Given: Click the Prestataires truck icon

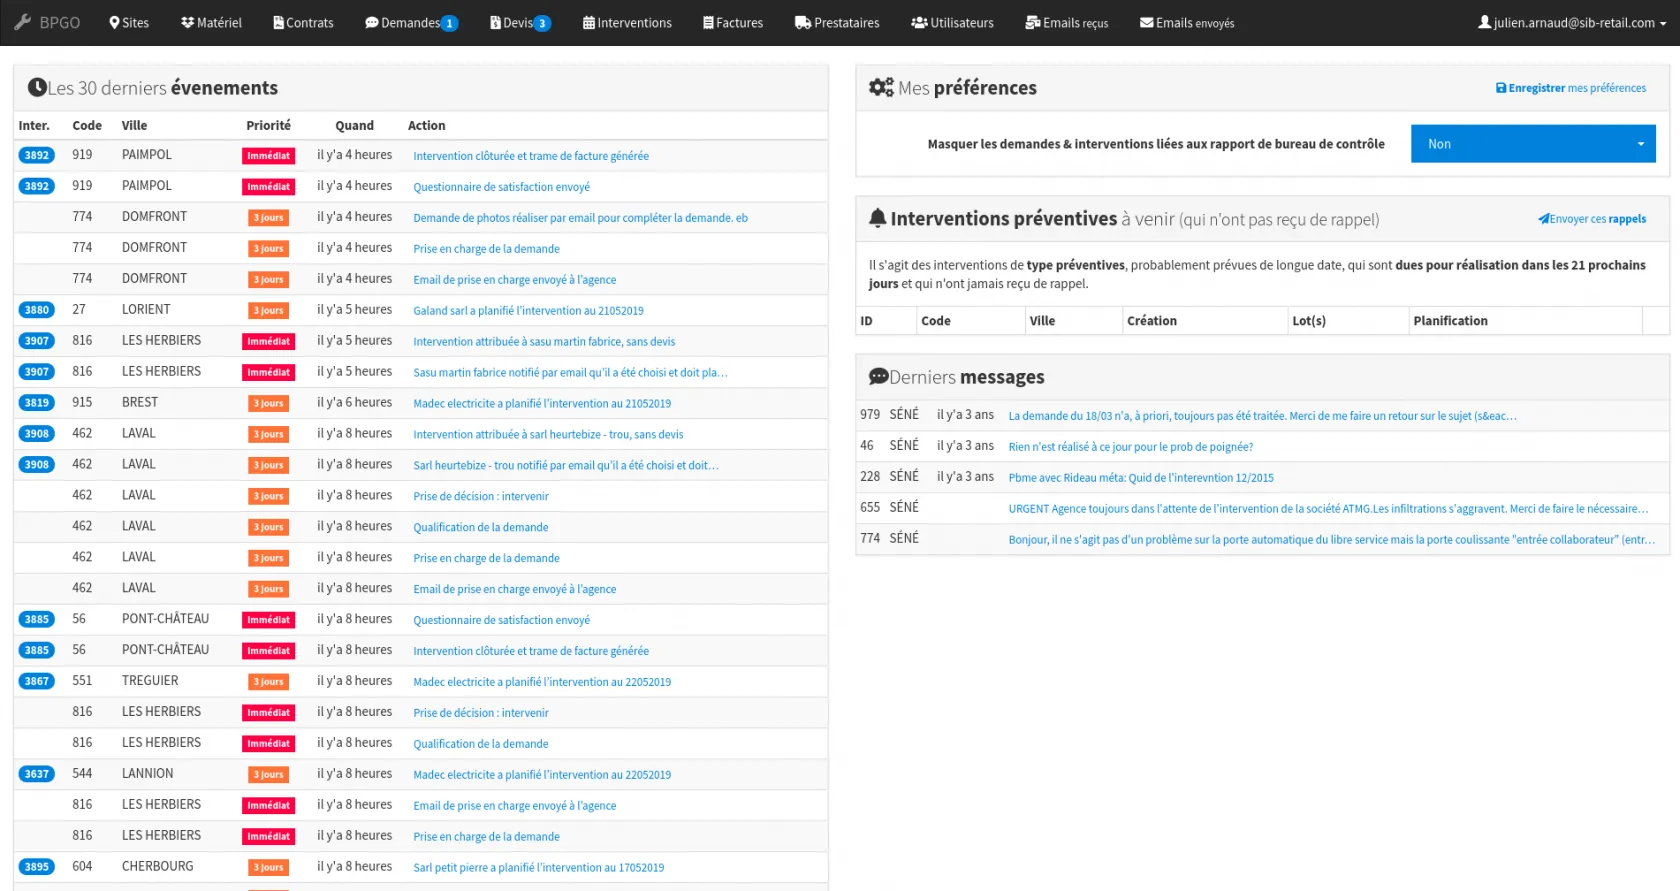Looking at the screenshot, I should click(x=802, y=22).
